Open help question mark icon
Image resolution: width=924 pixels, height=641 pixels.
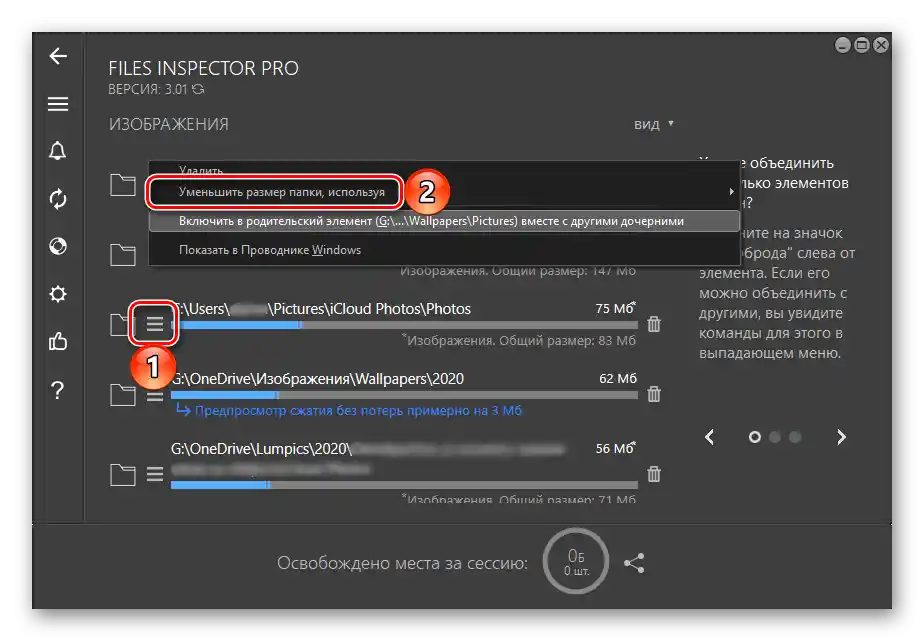(x=58, y=389)
